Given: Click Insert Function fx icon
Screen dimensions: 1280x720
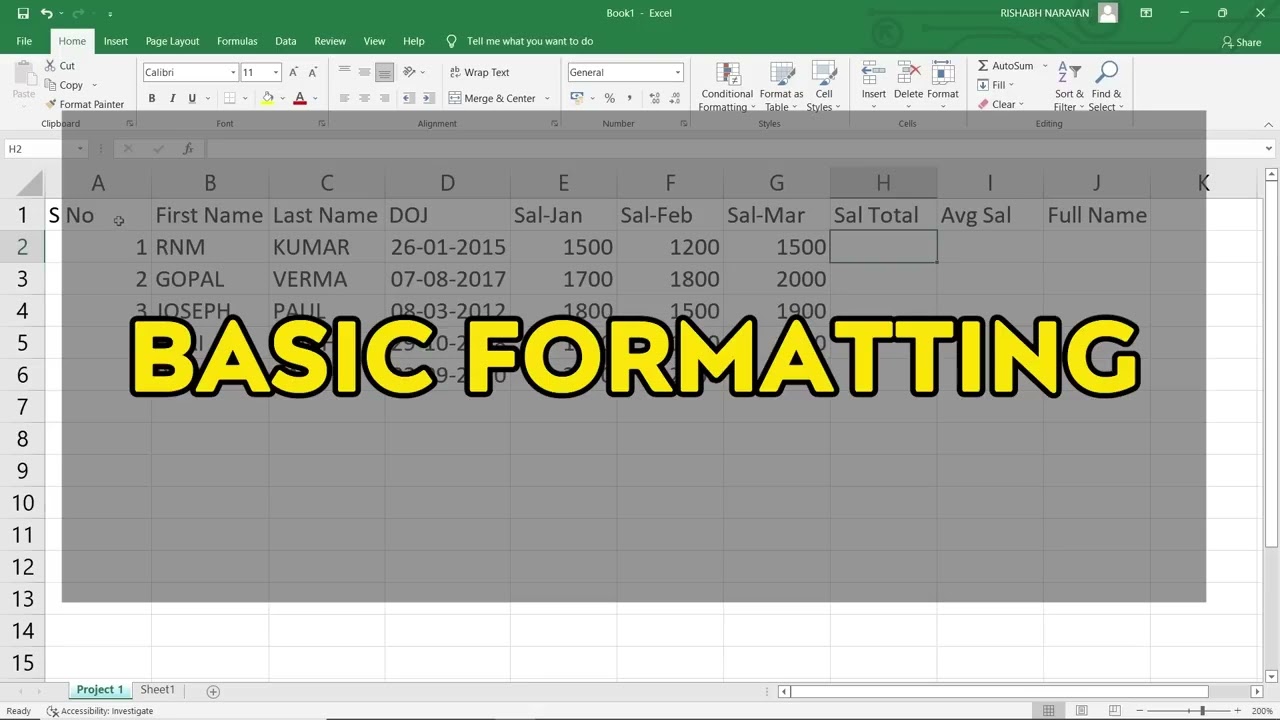Looking at the screenshot, I should tap(187, 149).
